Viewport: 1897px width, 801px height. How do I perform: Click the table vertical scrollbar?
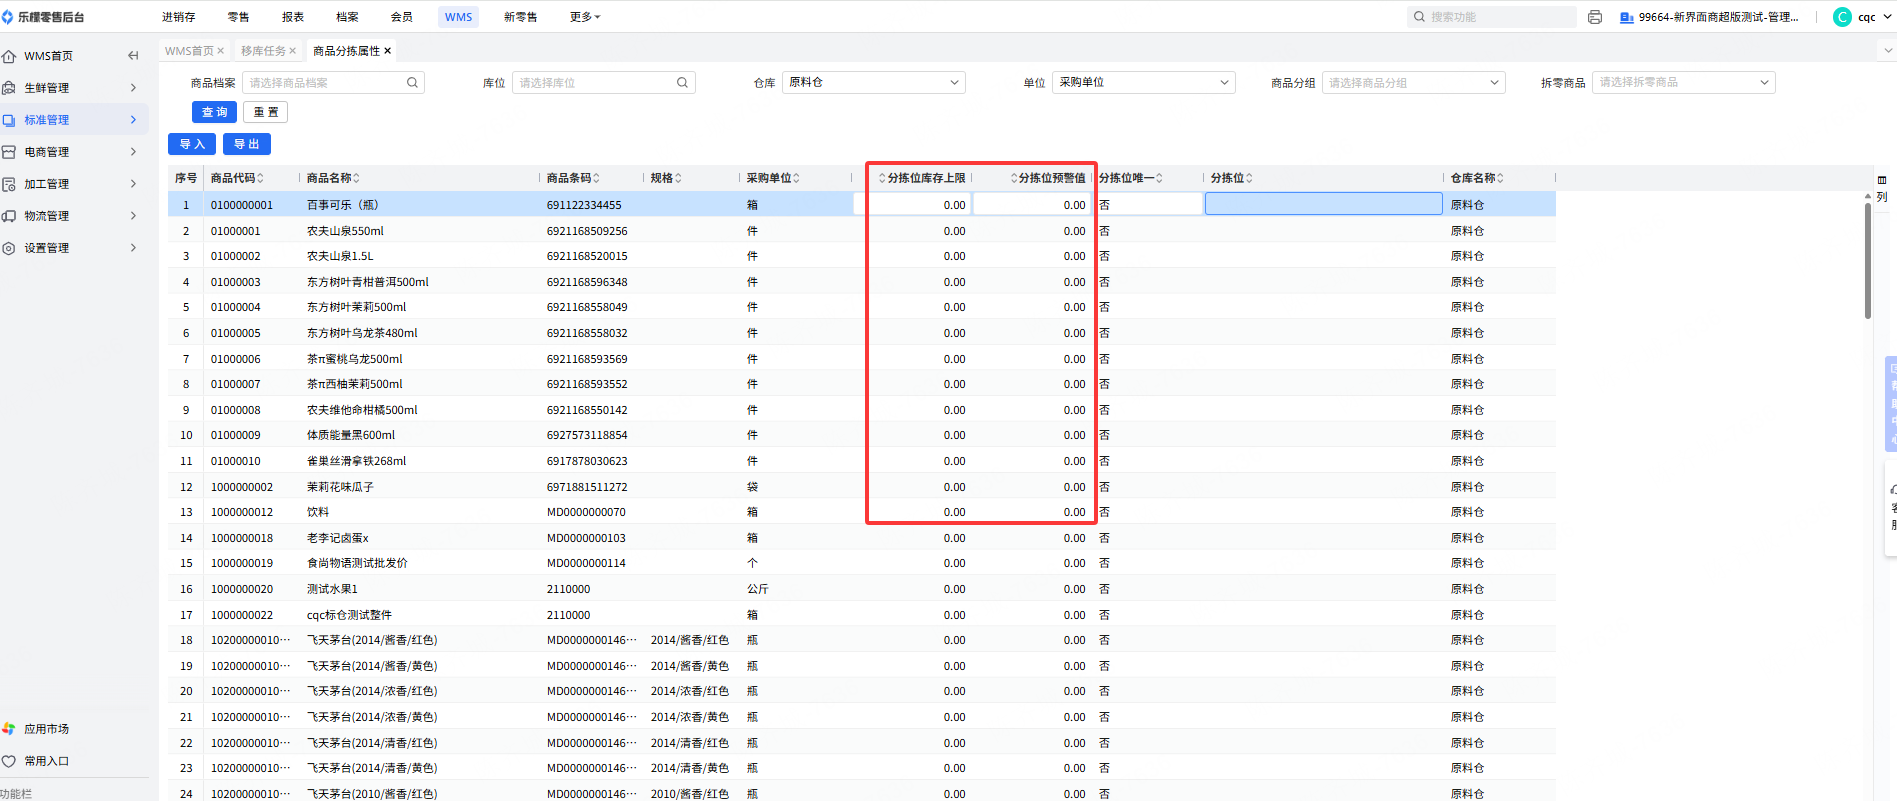click(1867, 260)
